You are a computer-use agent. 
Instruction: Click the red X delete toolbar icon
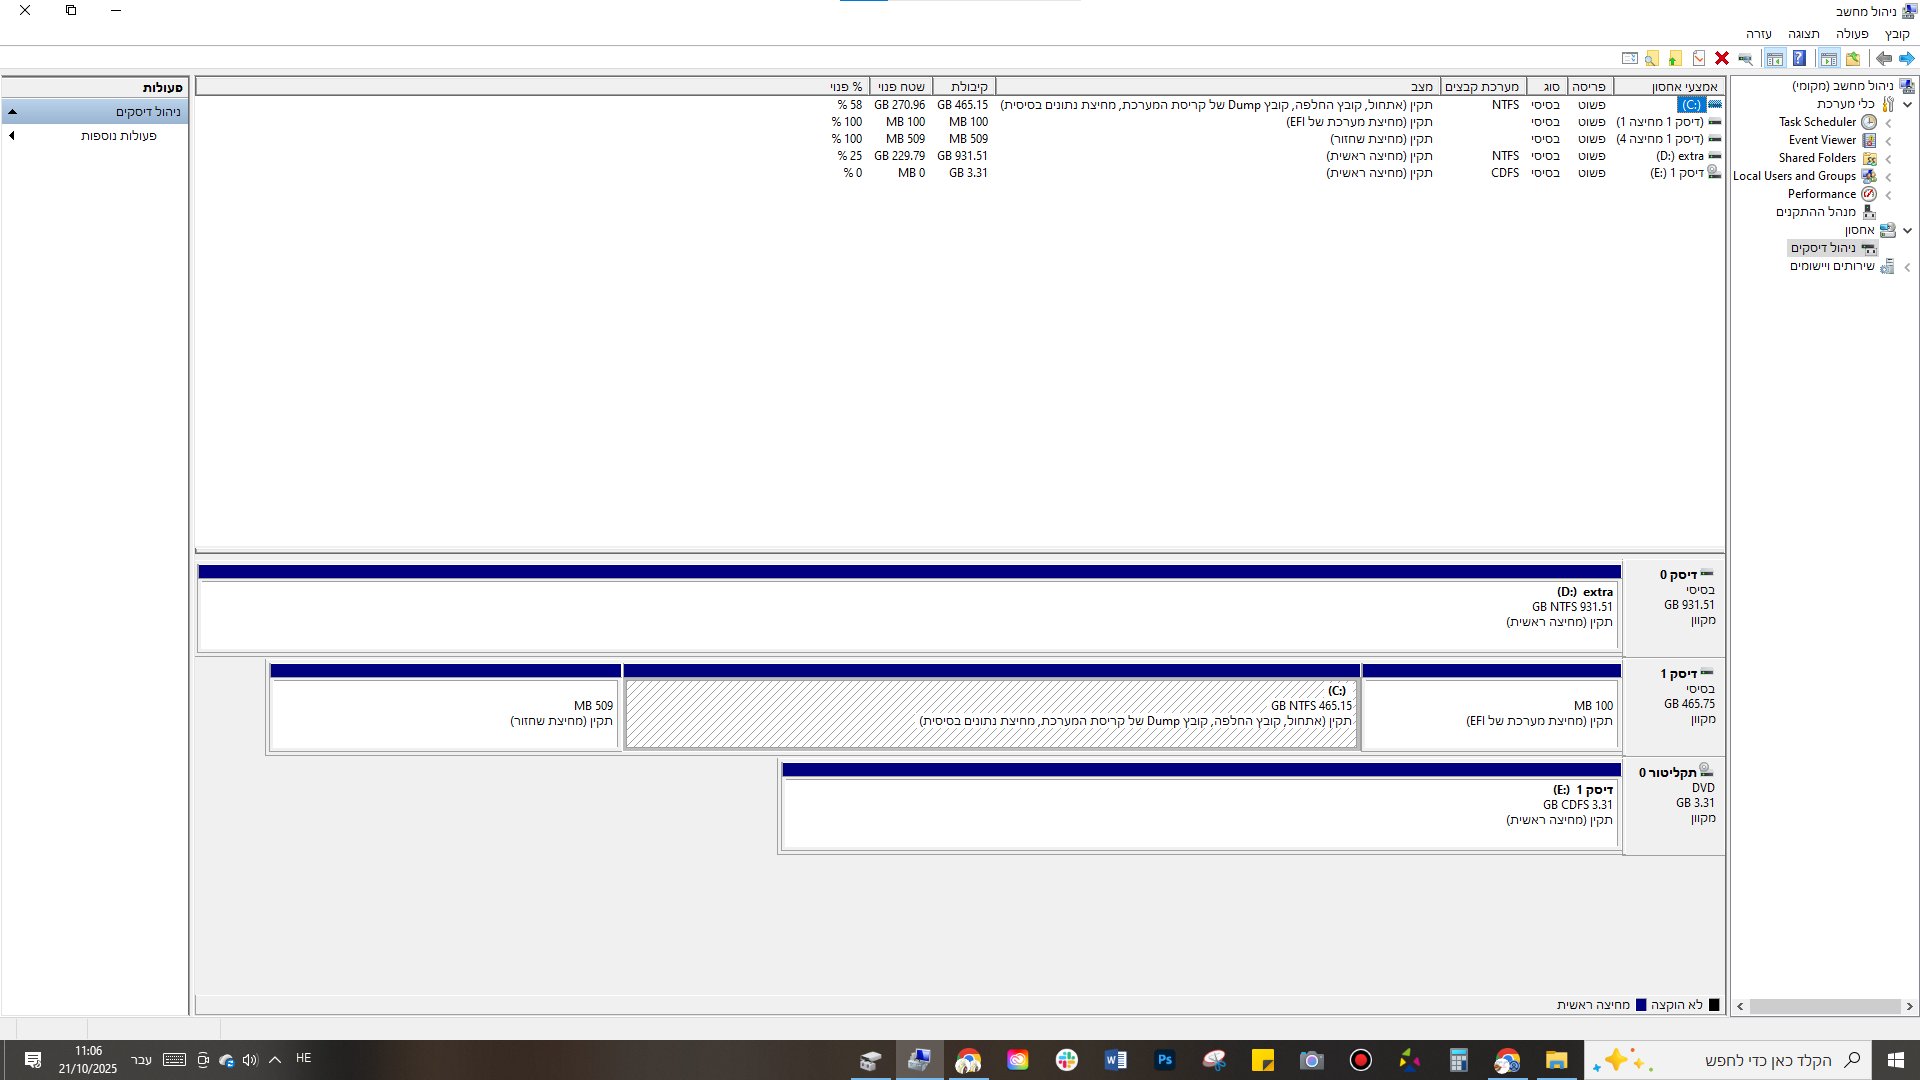pyautogui.click(x=1722, y=58)
